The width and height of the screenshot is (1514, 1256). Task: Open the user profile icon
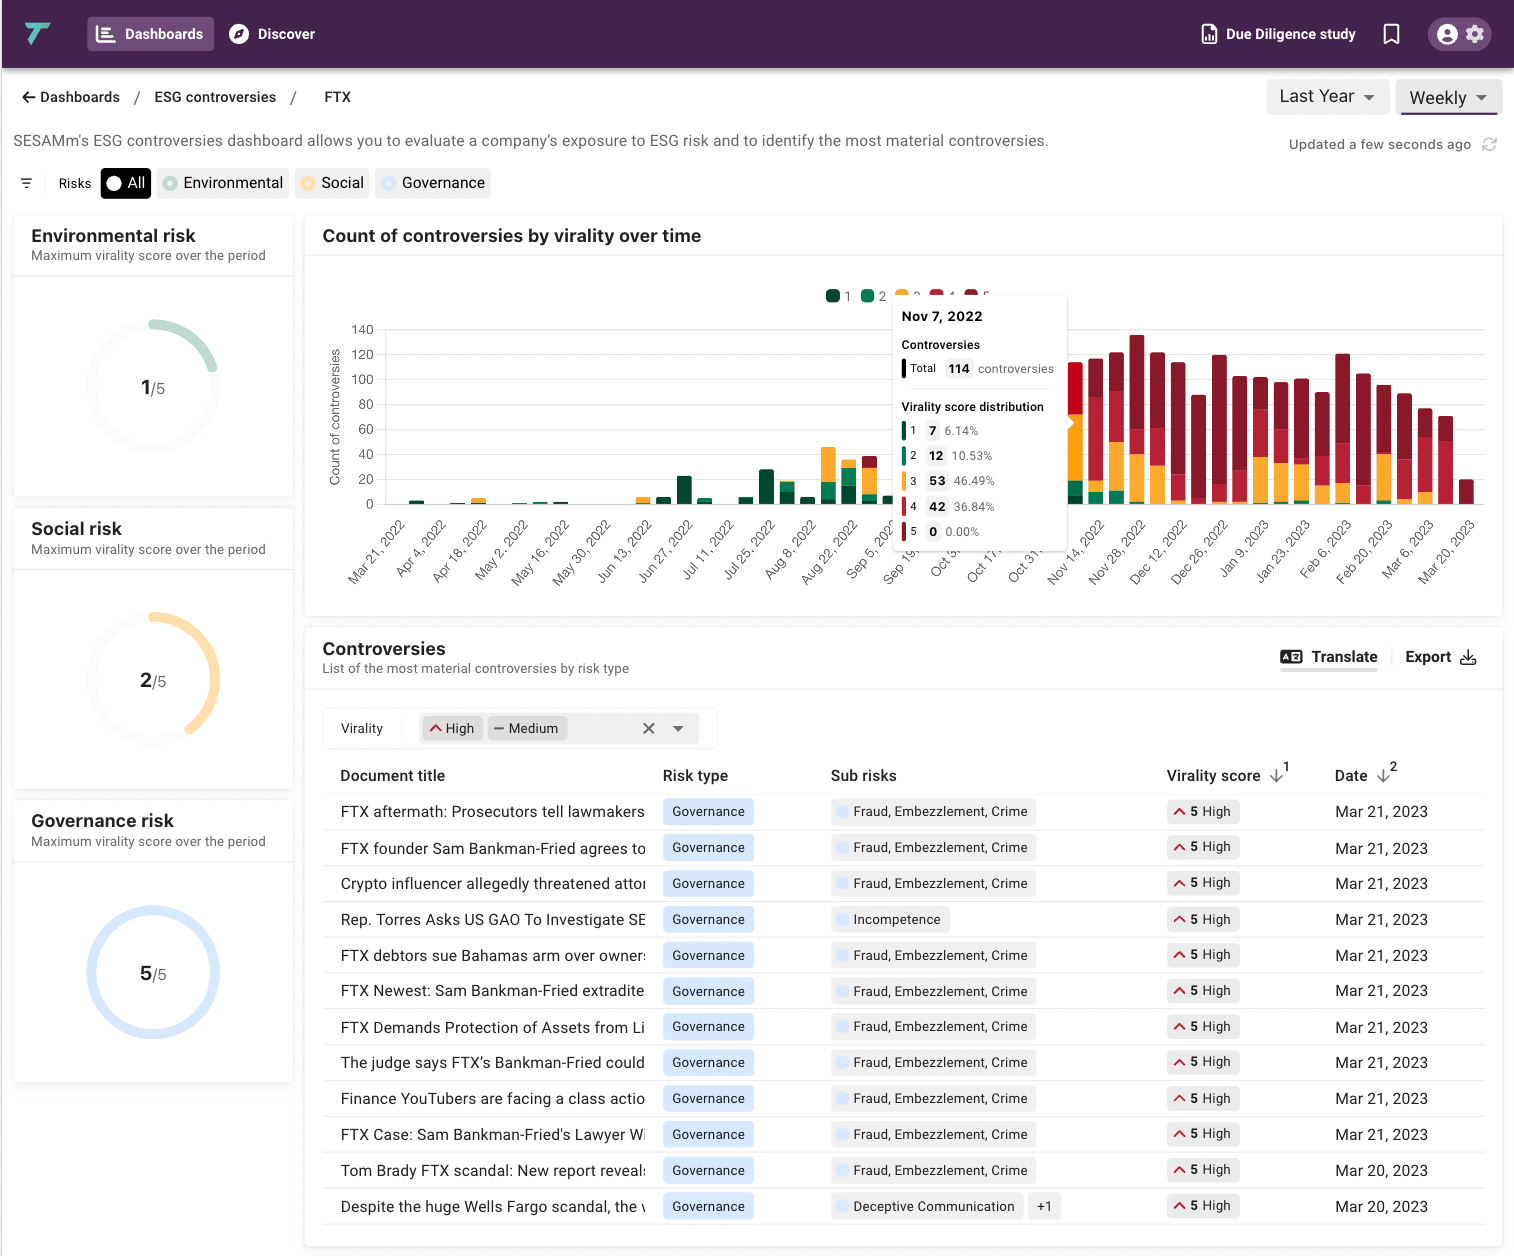[x=1446, y=34]
